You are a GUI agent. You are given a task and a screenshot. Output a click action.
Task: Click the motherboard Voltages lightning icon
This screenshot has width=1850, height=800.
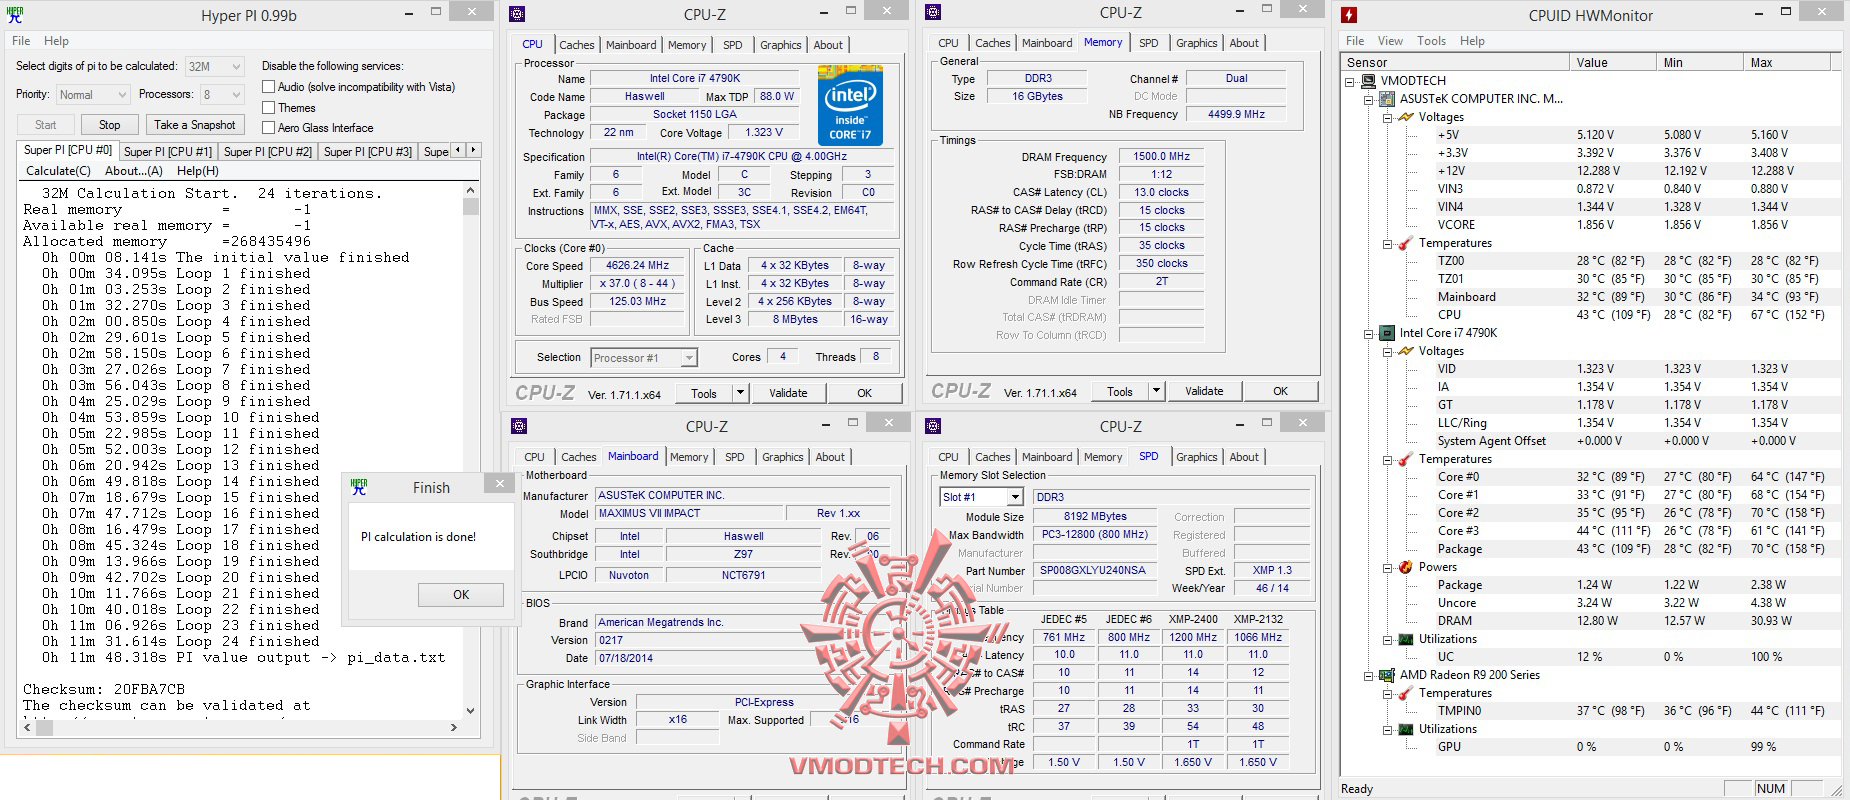point(1406,117)
